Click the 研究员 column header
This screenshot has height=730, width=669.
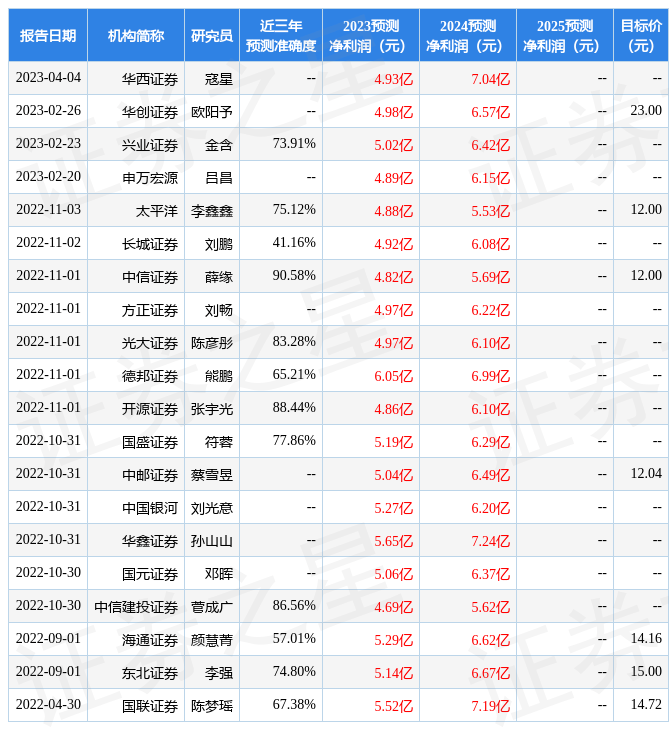212,35
